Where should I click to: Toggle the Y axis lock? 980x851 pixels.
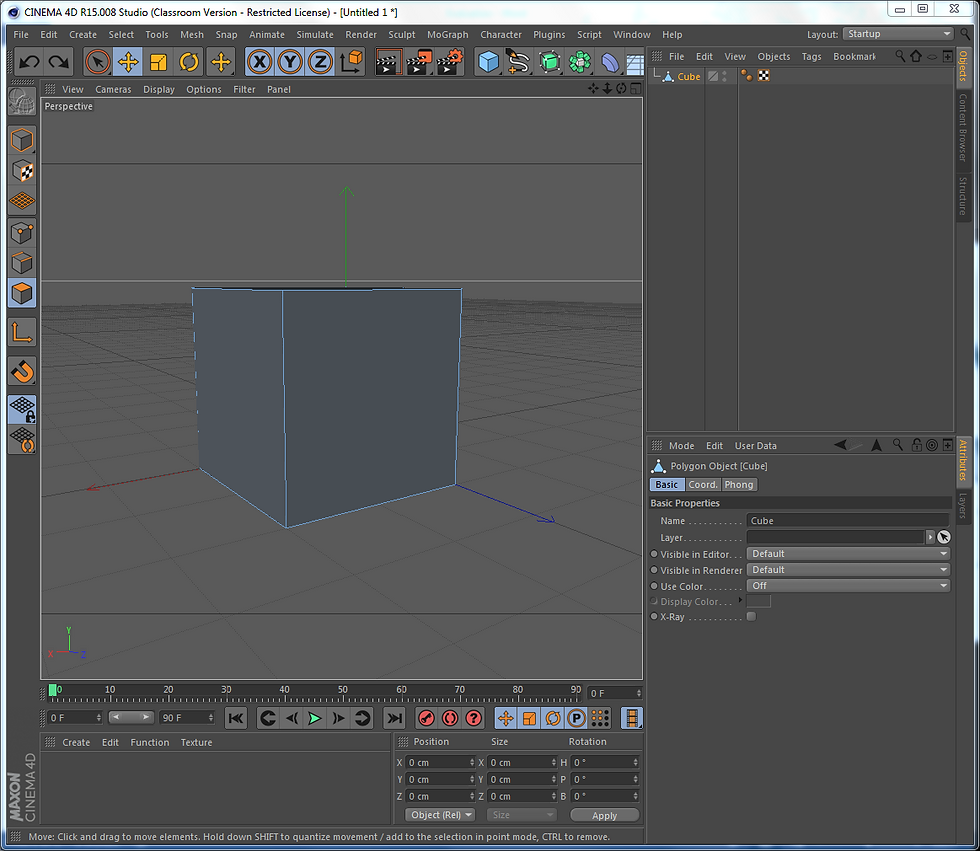[290, 62]
